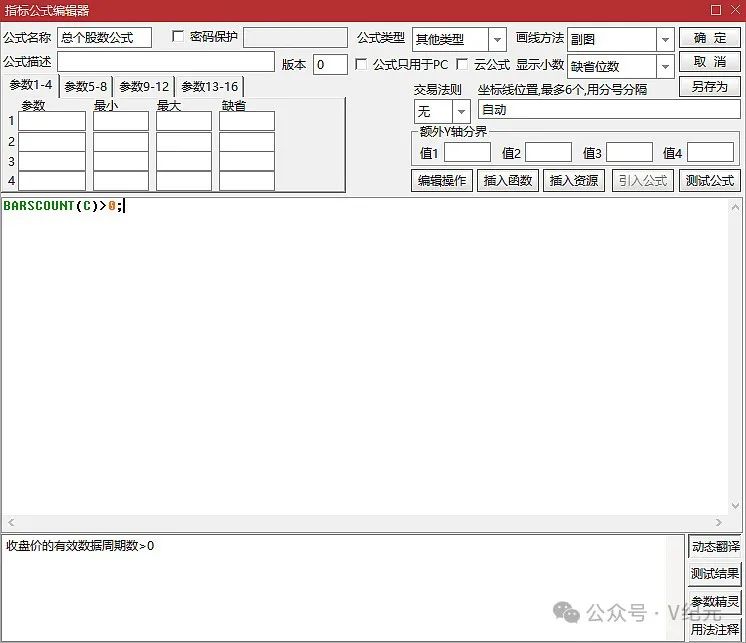Expand the 画线方法 dropdown arrow

[665, 39]
